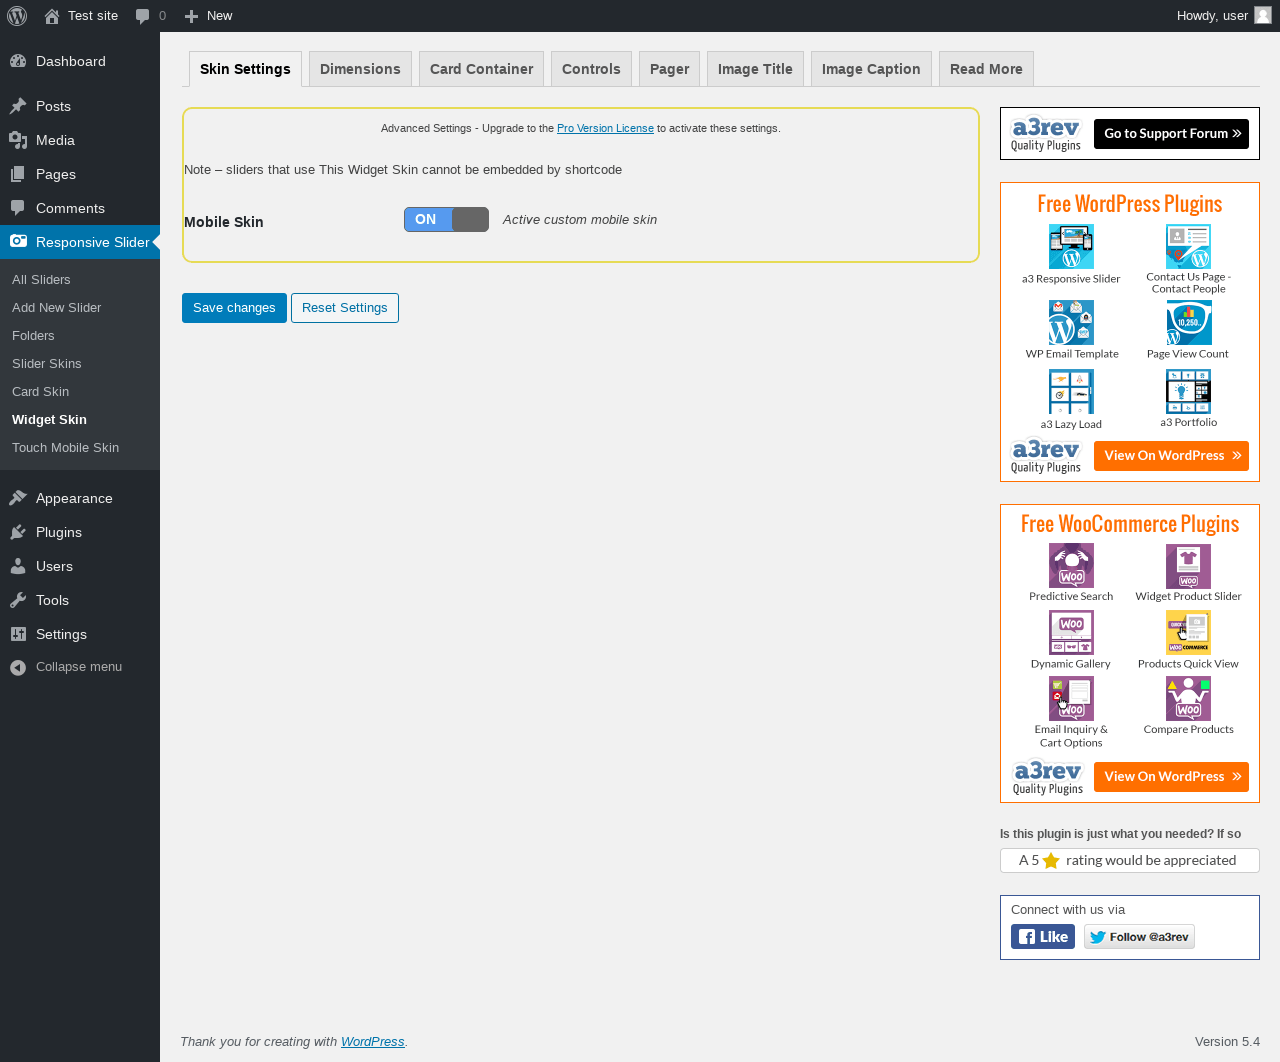
Task: Click the Test site home icon
Action: click(x=52, y=16)
